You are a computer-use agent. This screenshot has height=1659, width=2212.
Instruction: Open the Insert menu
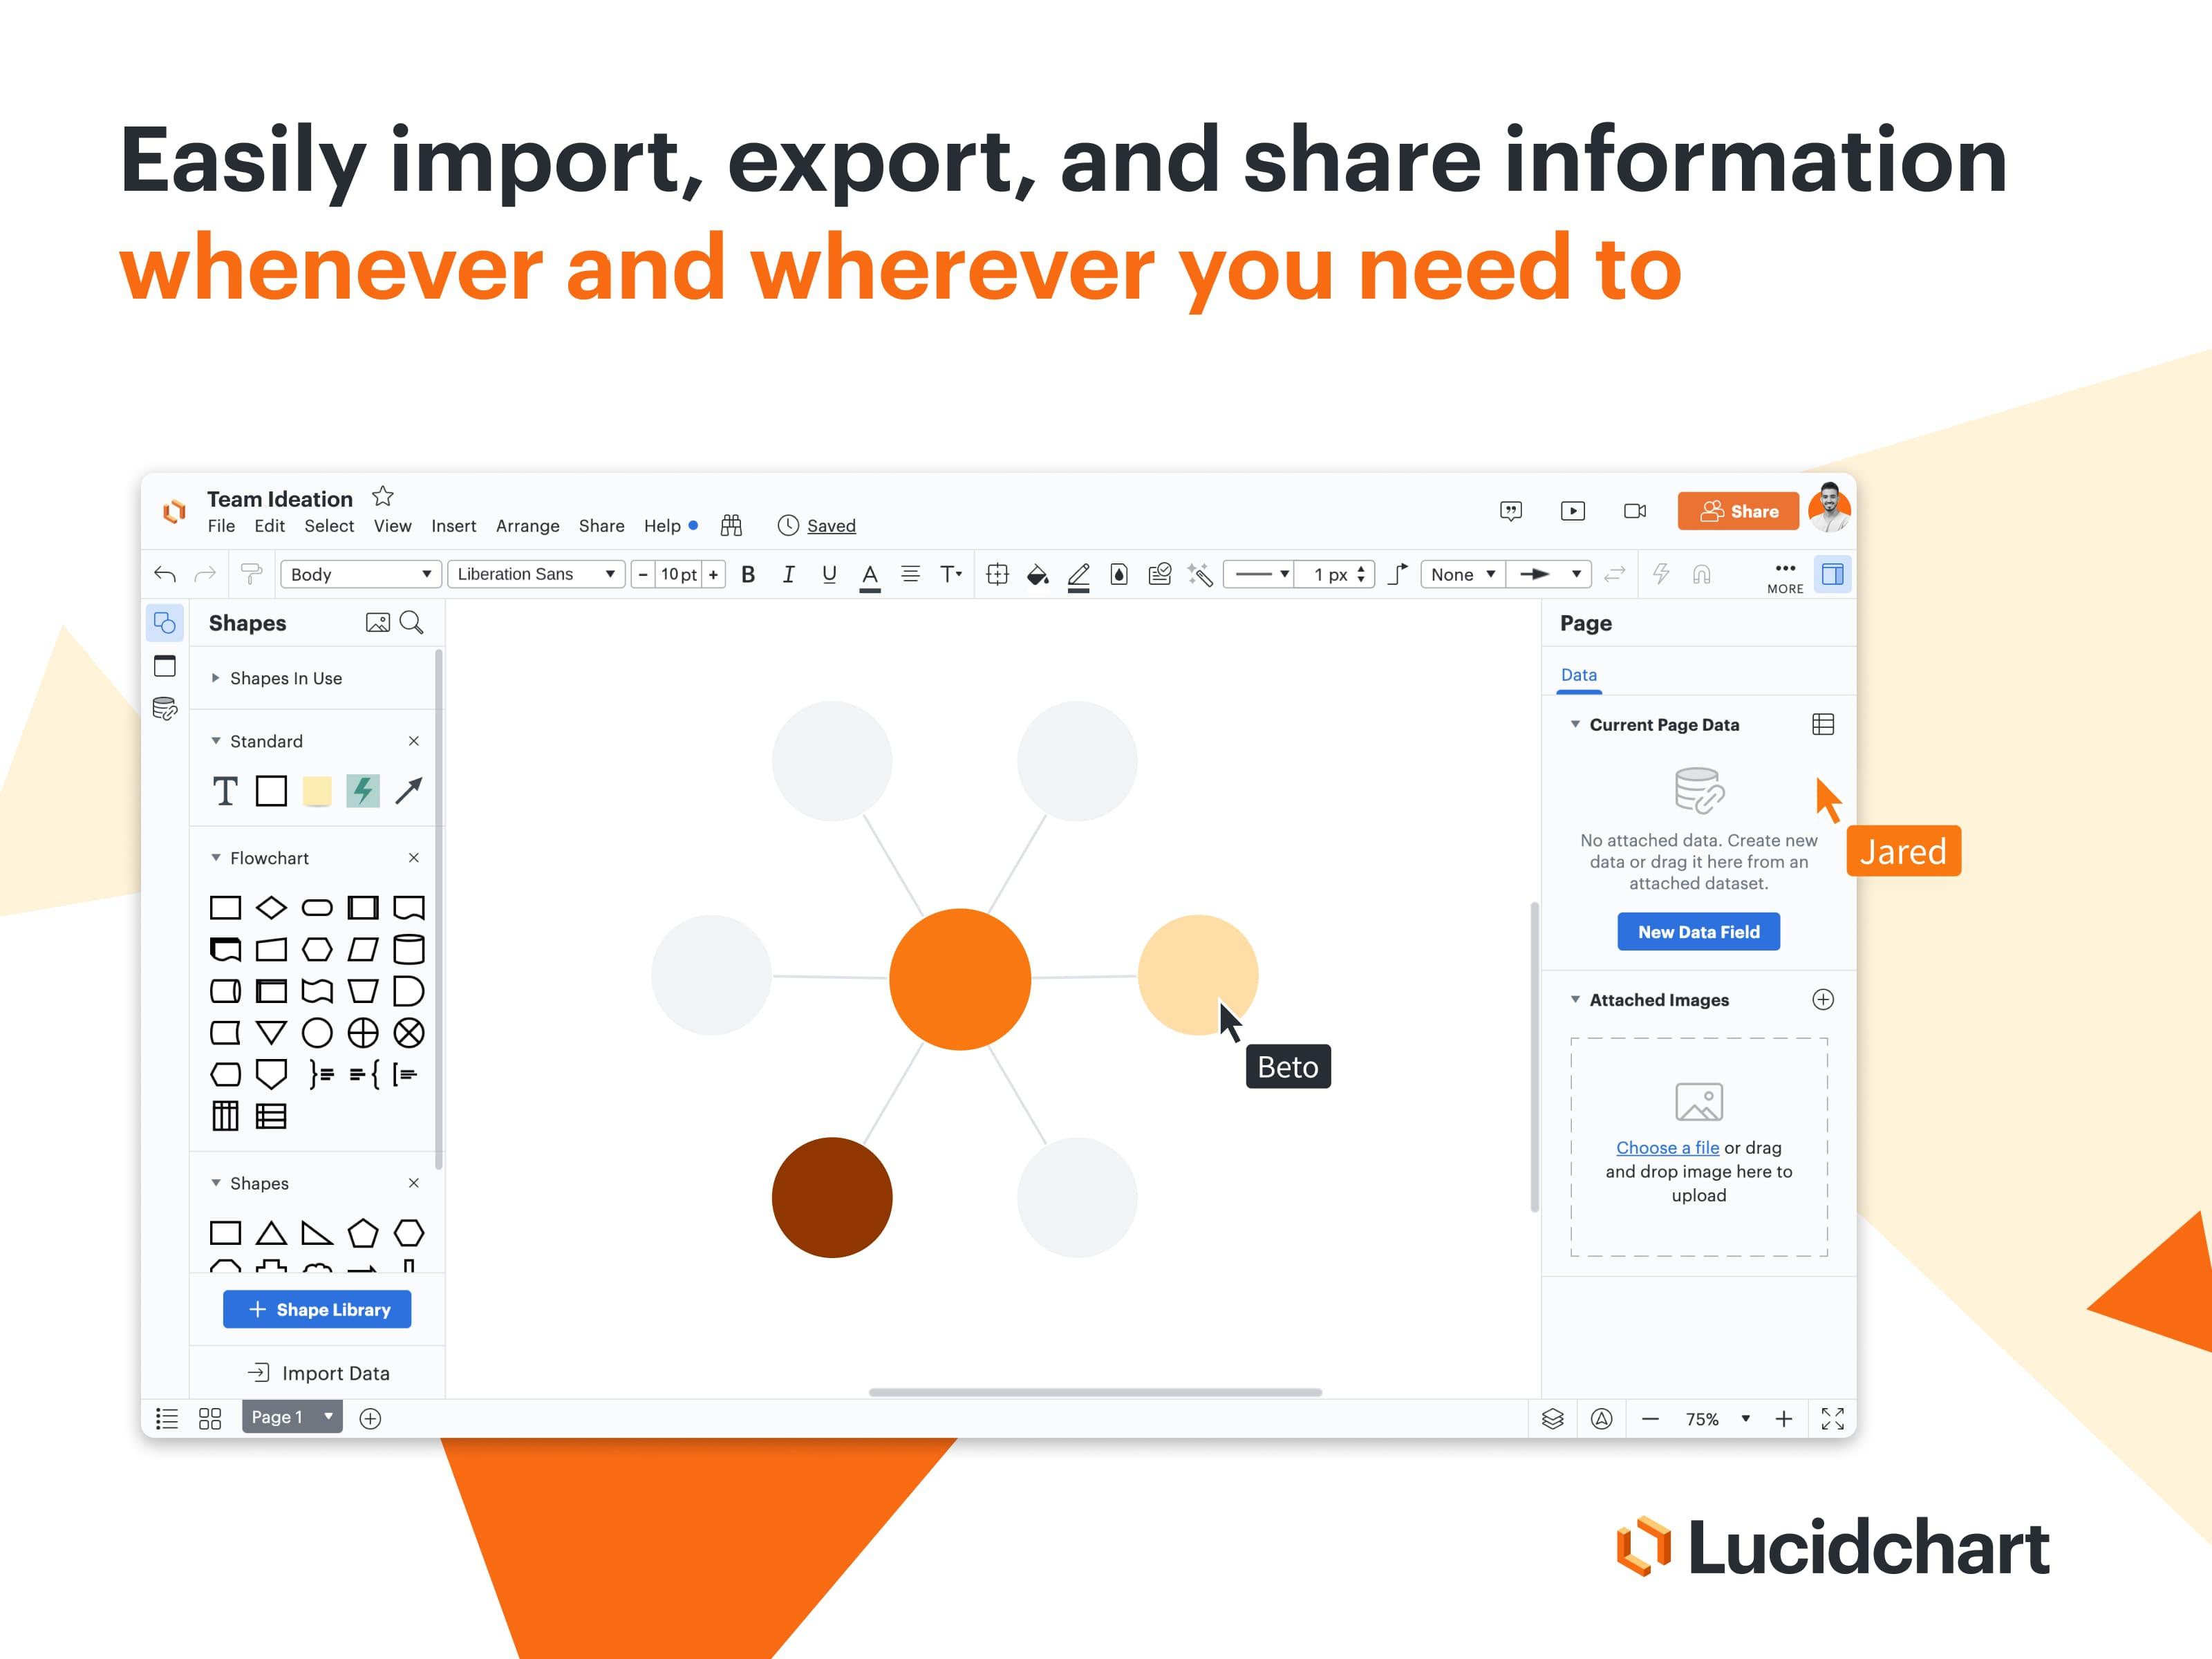[x=451, y=525]
